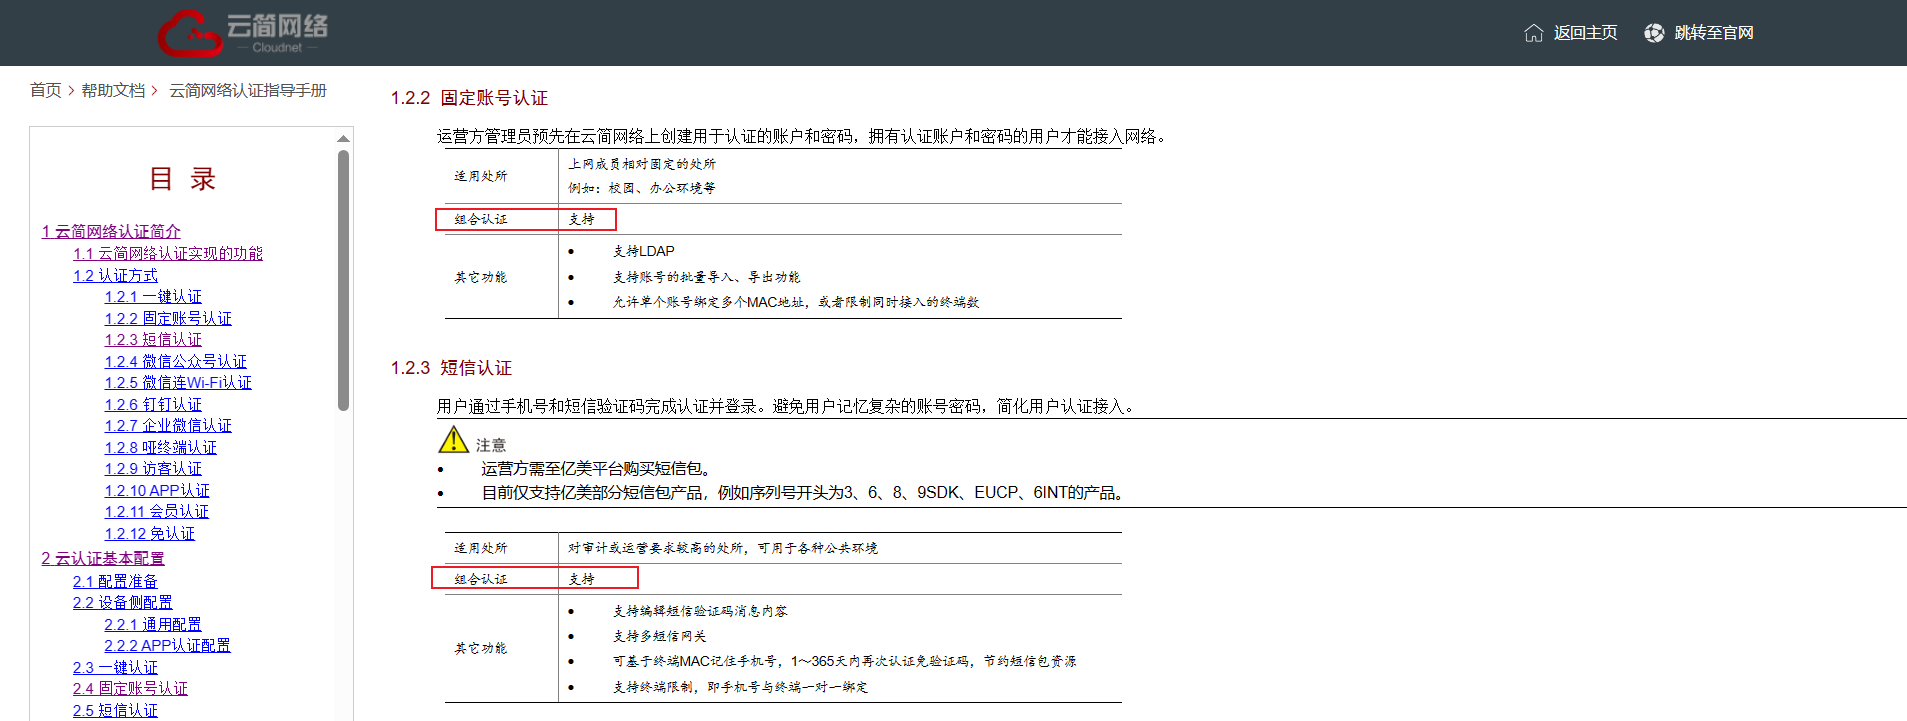Click the note starting 目前仅支持亿美部分短信包产品
Screen dimensions: 1907x721
(x=805, y=493)
